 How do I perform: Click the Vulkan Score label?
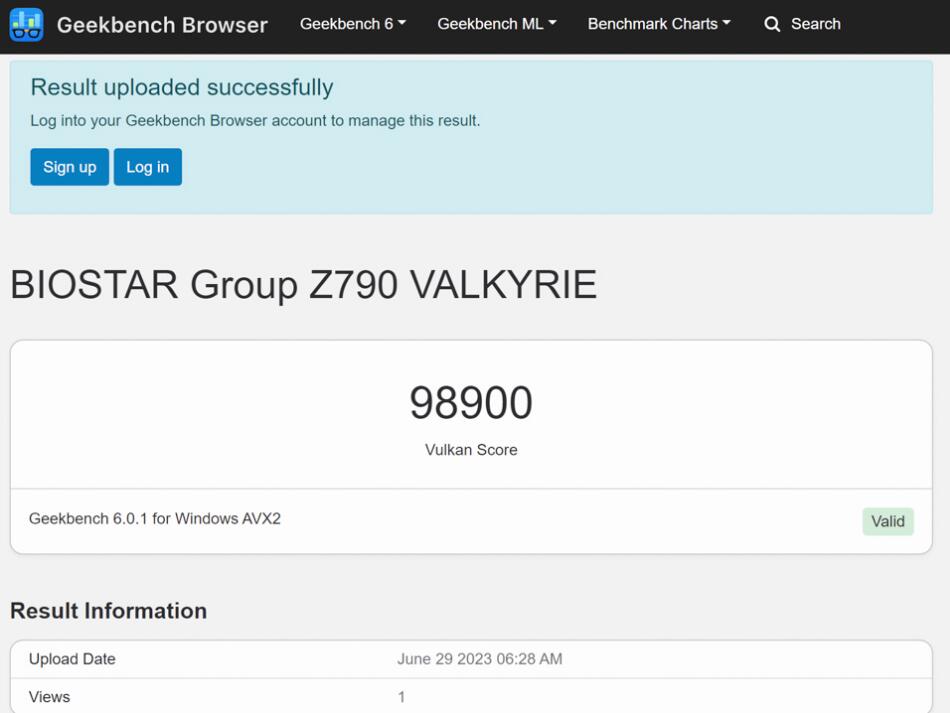click(x=471, y=450)
